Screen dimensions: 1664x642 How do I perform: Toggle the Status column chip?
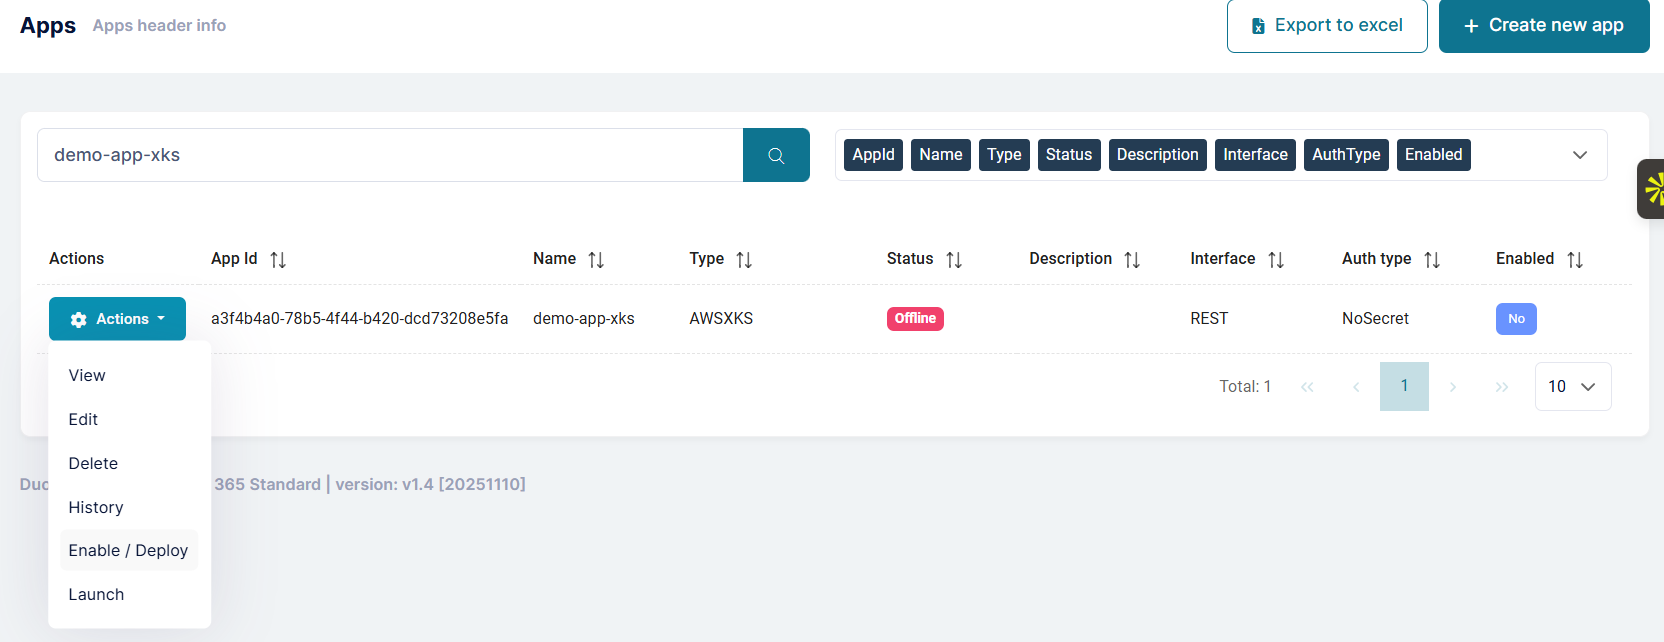[x=1069, y=155]
